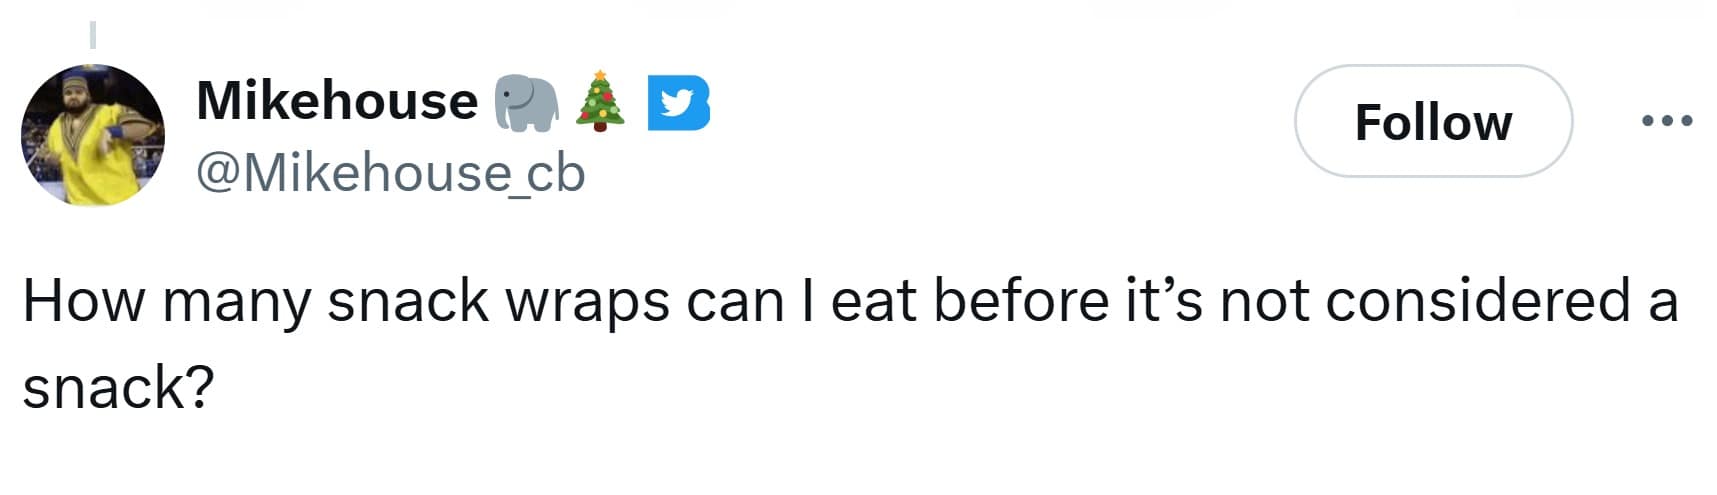Click the word "it's" in the tweet

tap(1164, 301)
